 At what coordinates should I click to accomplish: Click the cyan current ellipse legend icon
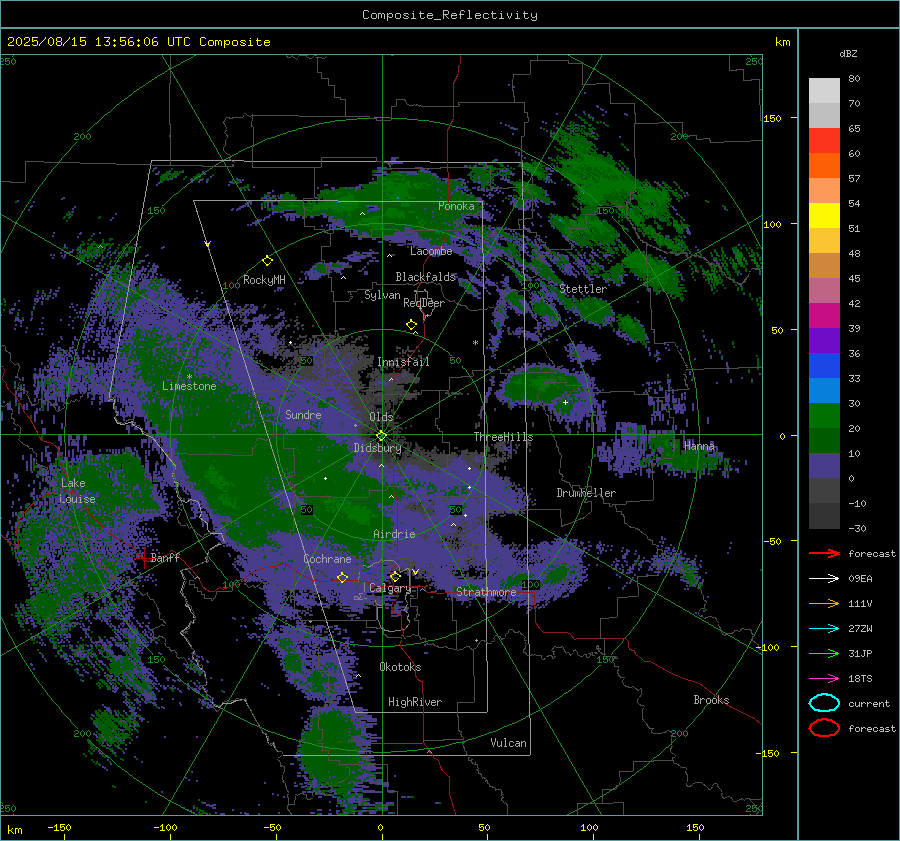click(x=824, y=703)
